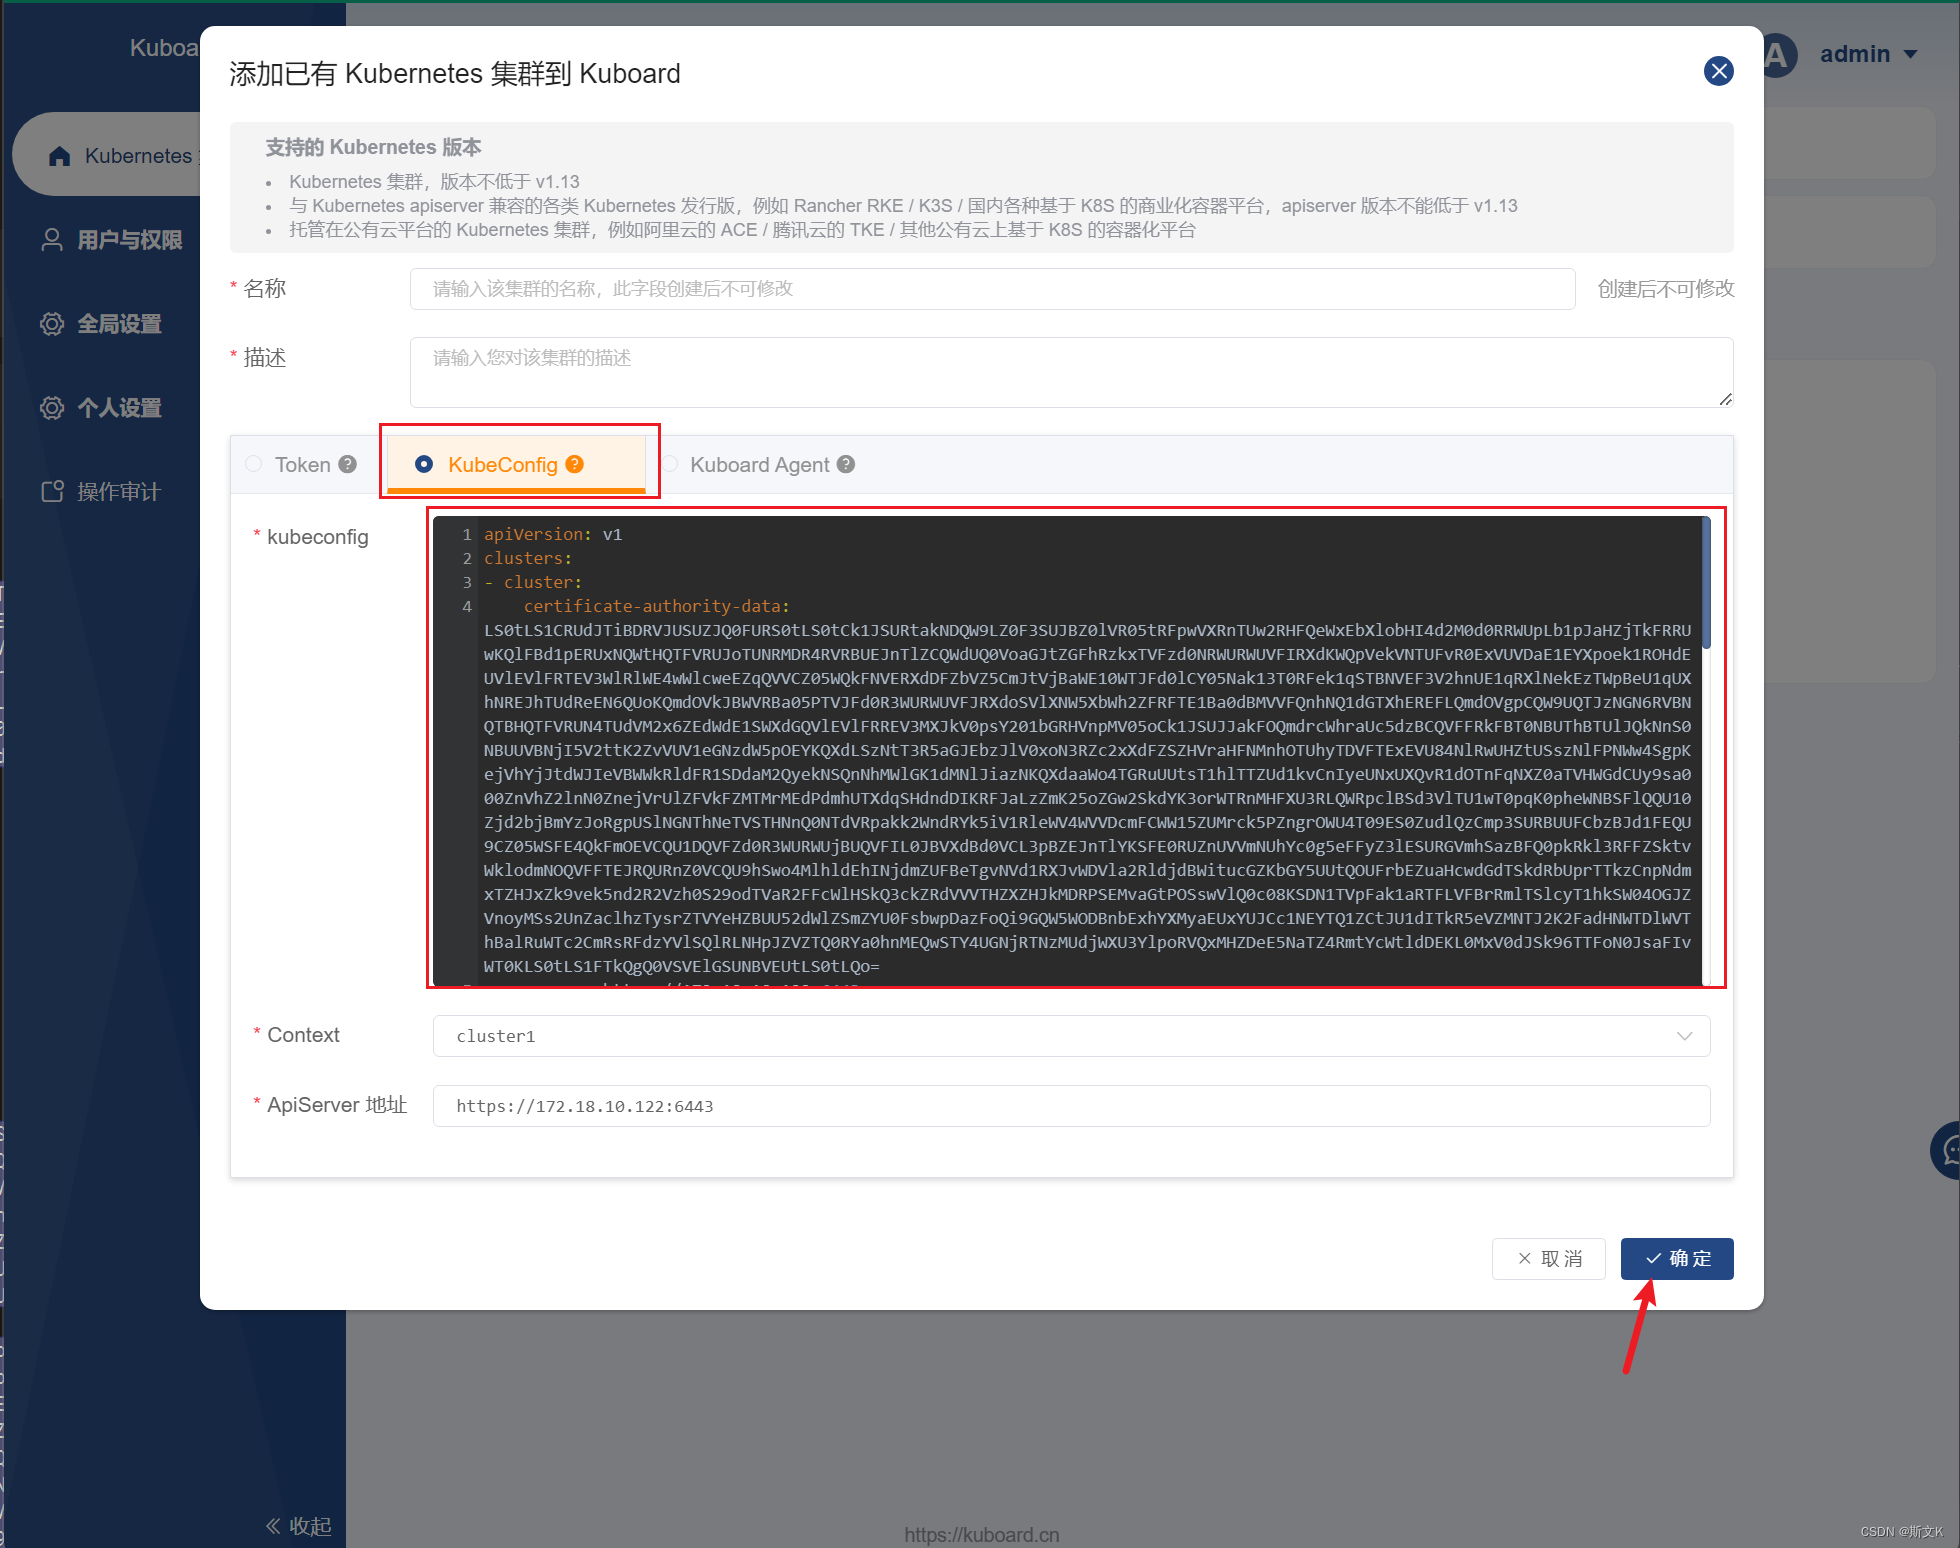1960x1548 pixels.
Task: Click 'certificate-authority-data:' line in editor
Action: point(656,606)
